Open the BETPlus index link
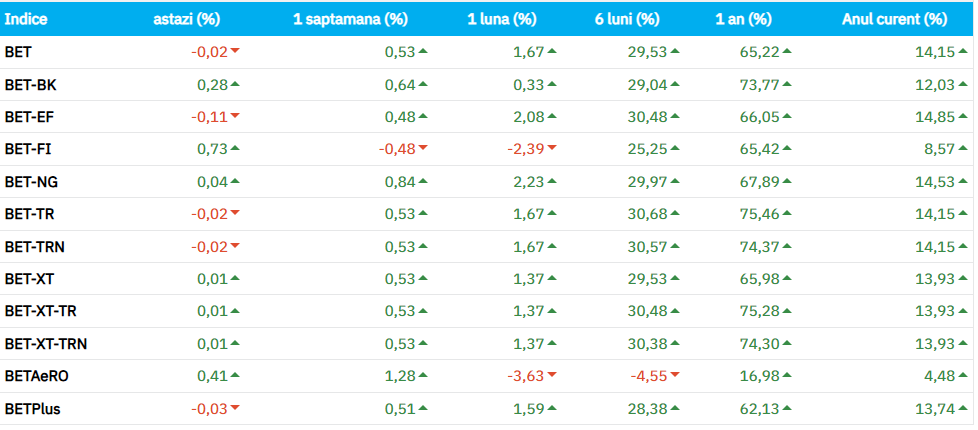 32,408
